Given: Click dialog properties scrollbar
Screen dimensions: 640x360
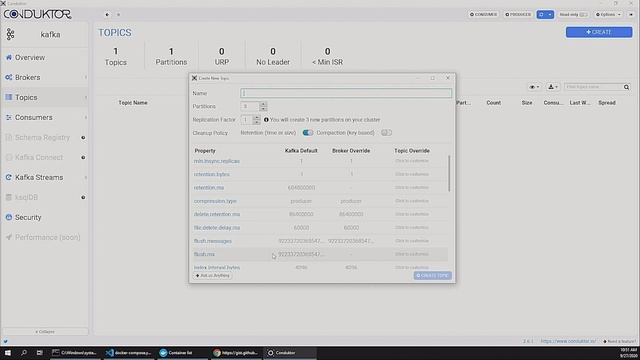Looking at the screenshot, I should [449, 173].
